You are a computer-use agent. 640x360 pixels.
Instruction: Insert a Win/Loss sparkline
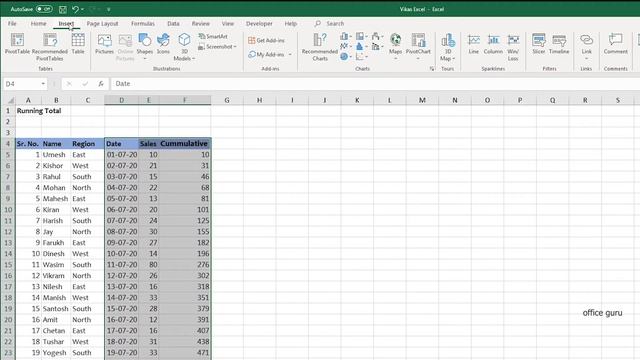[513, 47]
